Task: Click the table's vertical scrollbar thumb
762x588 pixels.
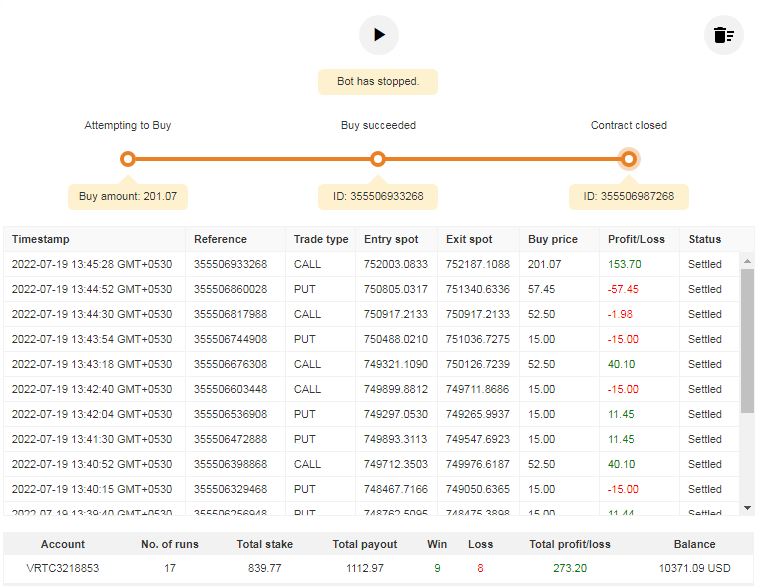Action: click(747, 340)
